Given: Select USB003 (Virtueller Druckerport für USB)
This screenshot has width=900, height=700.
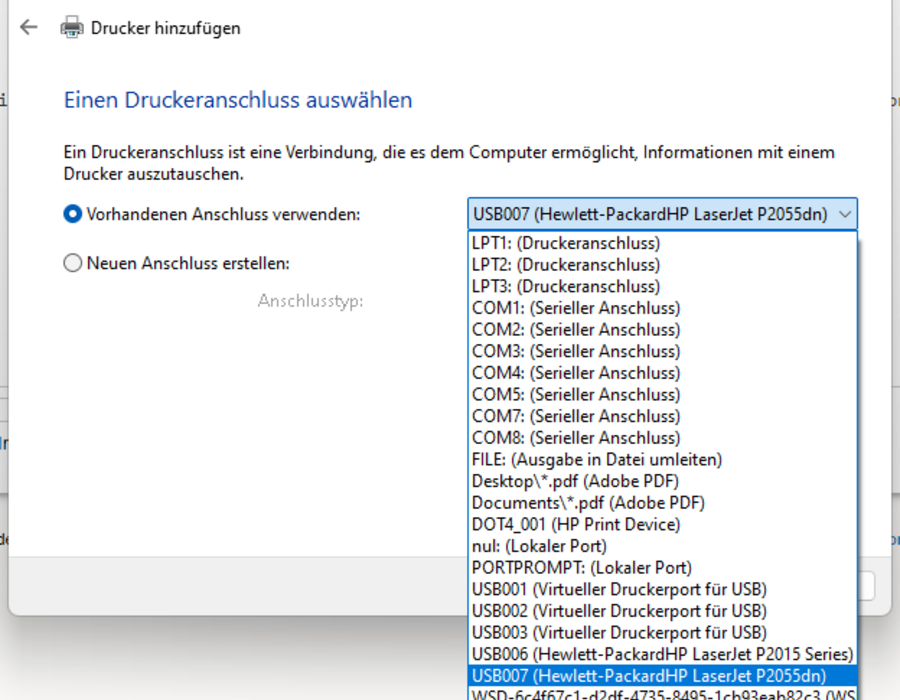Looking at the screenshot, I should click(663, 632).
